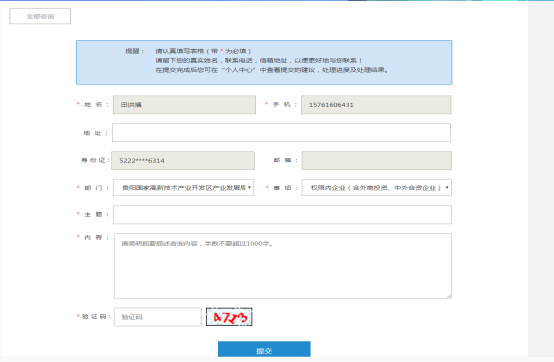
Task: Click the 手机 phone number field
Action: pyautogui.click(x=376, y=105)
